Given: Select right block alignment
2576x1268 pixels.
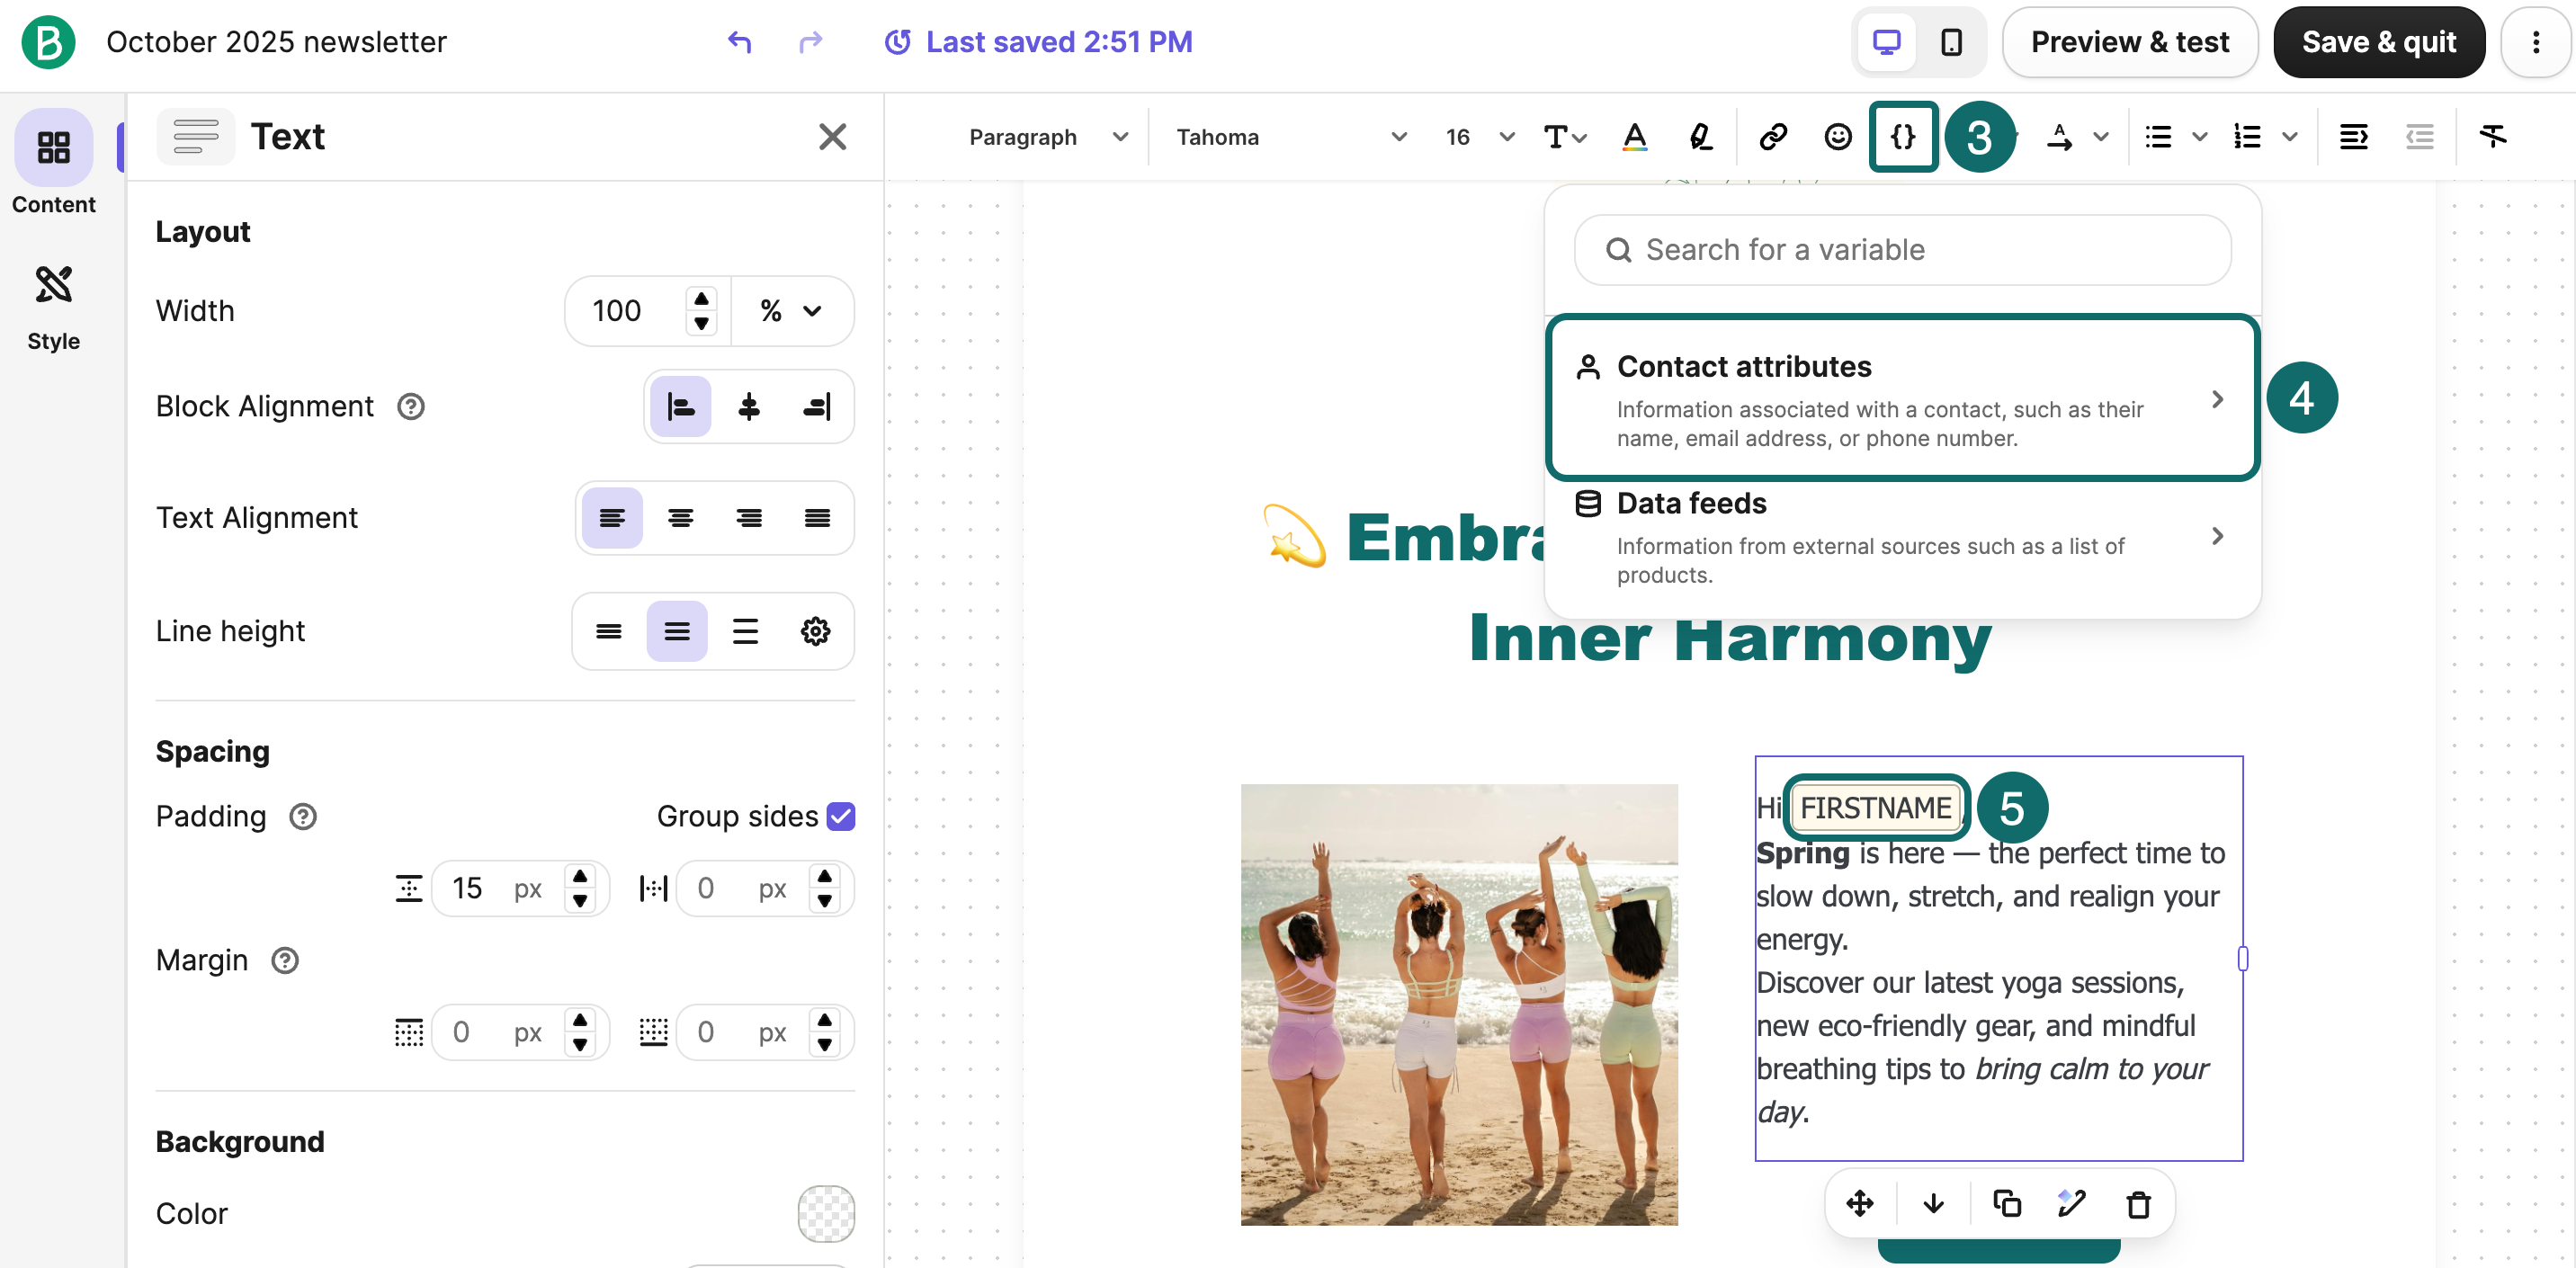Looking at the screenshot, I should 817,407.
